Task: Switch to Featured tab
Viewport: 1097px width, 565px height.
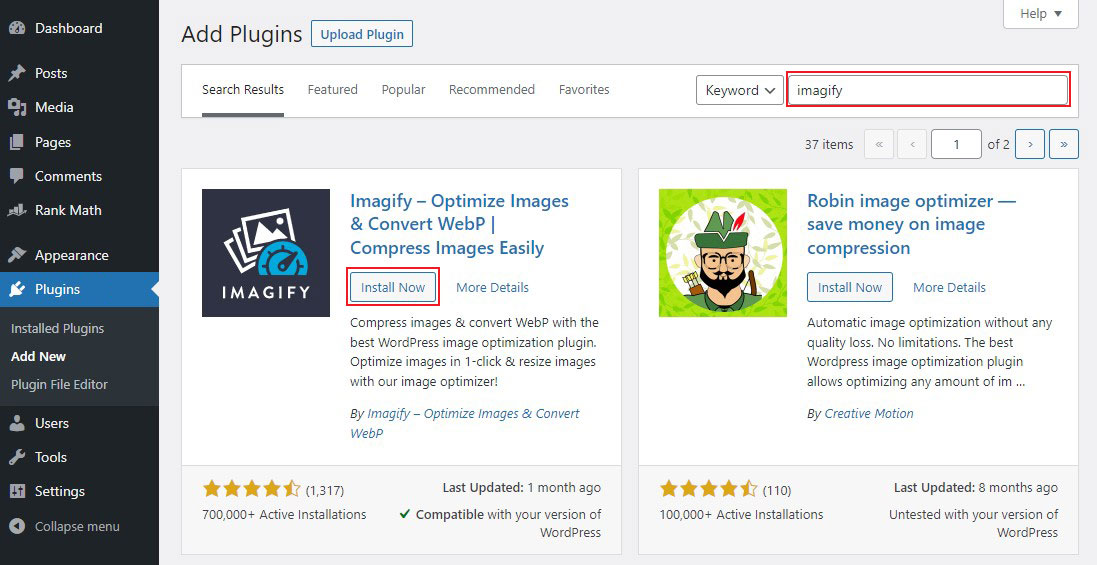Action: coord(332,90)
